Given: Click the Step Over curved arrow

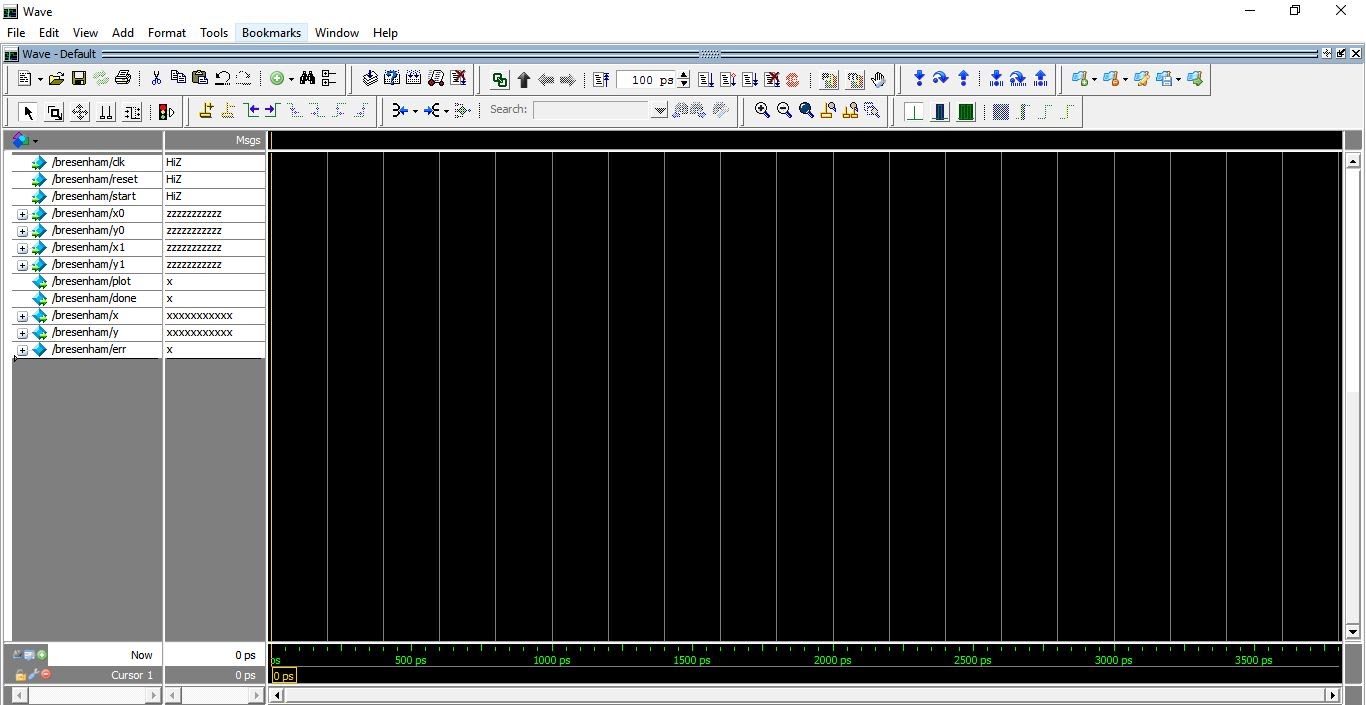Looking at the screenshot, I should [941, 79].
